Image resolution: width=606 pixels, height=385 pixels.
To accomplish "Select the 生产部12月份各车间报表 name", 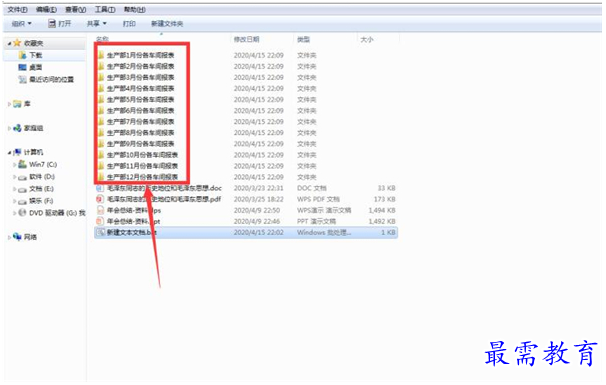I will click(x=142, y=177).
